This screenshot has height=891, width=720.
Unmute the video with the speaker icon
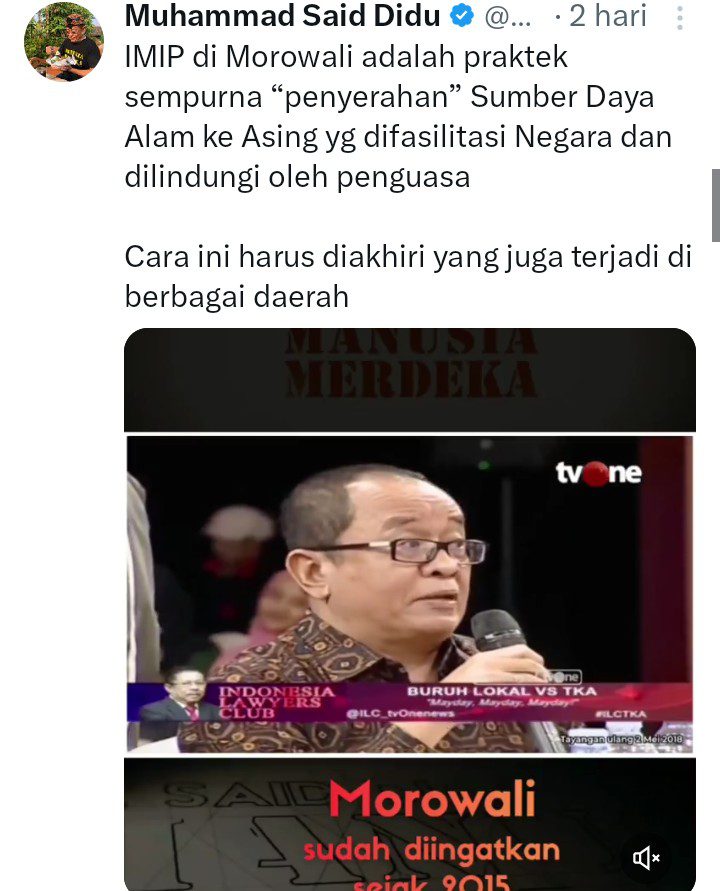[x=646, y=857]
